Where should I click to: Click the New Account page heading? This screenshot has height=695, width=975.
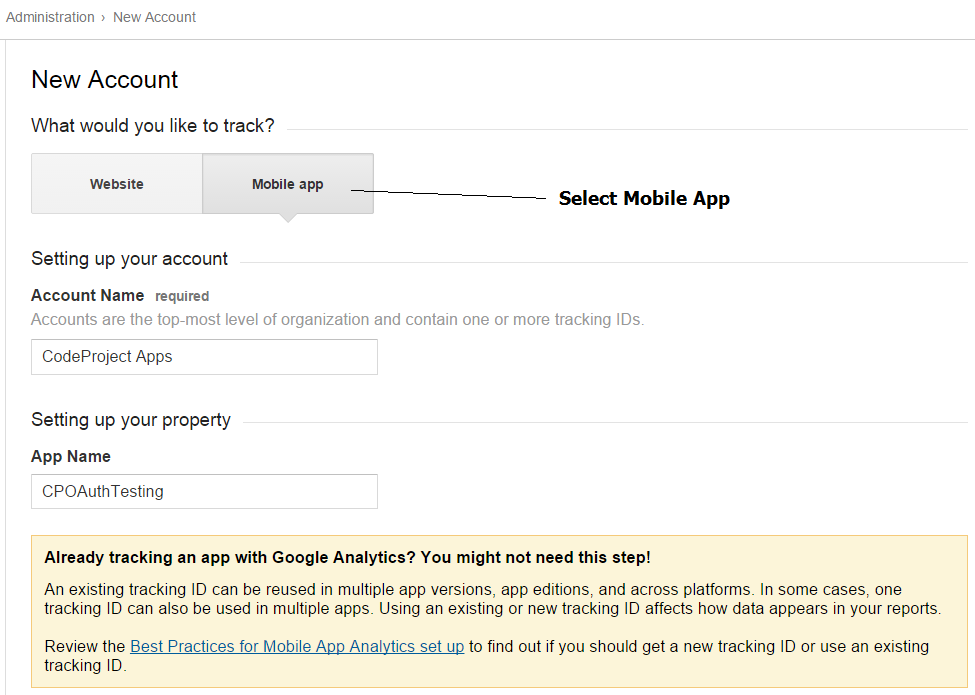coord(104,80)
